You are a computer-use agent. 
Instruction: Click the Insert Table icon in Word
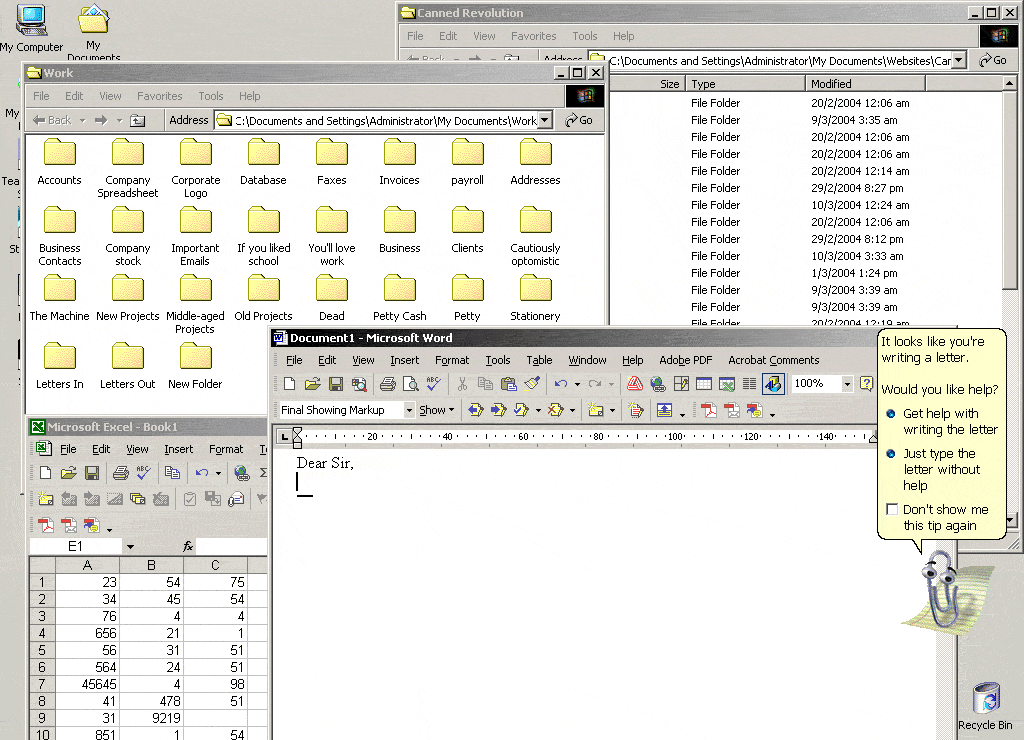pyautogui.click(x=704, y=384)
